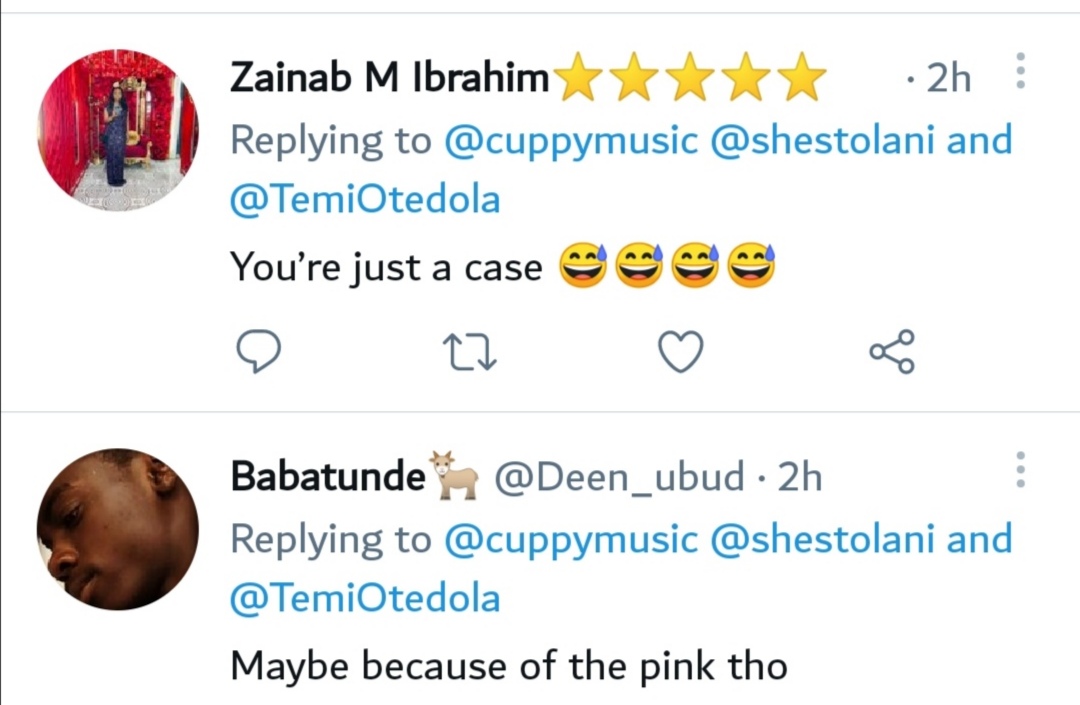Open Zainab M Ibrahim's profile name
Screen dimensions: 1080x705
click(390, 78)
